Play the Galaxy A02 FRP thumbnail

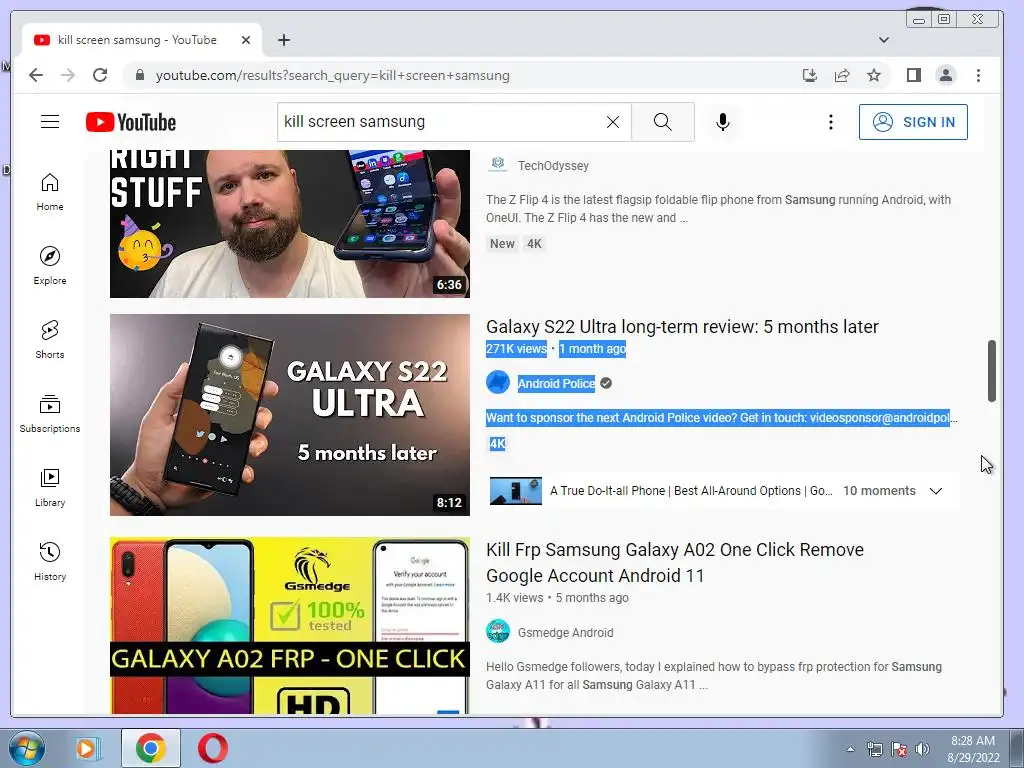[290, 626]
